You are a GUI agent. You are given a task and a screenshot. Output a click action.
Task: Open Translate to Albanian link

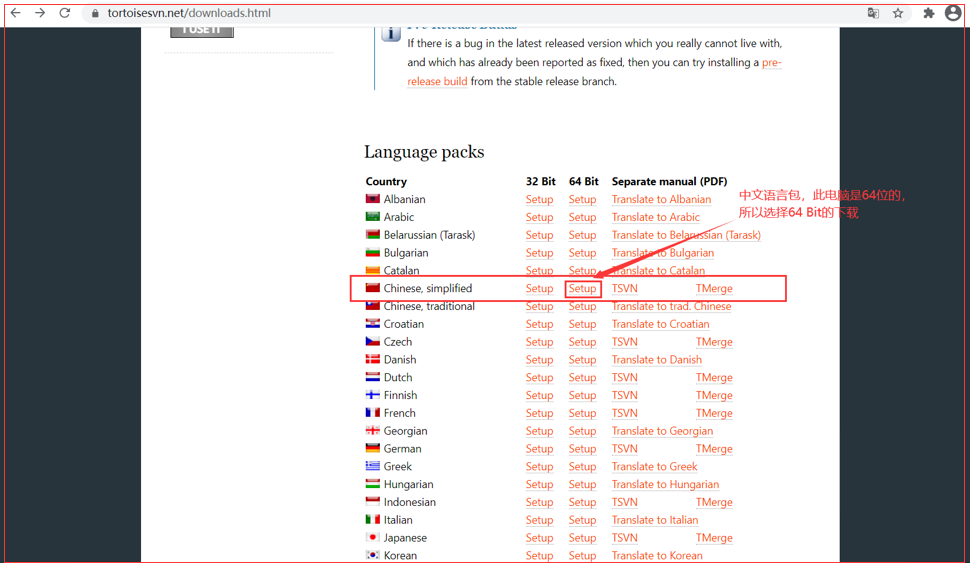[661, 199]
